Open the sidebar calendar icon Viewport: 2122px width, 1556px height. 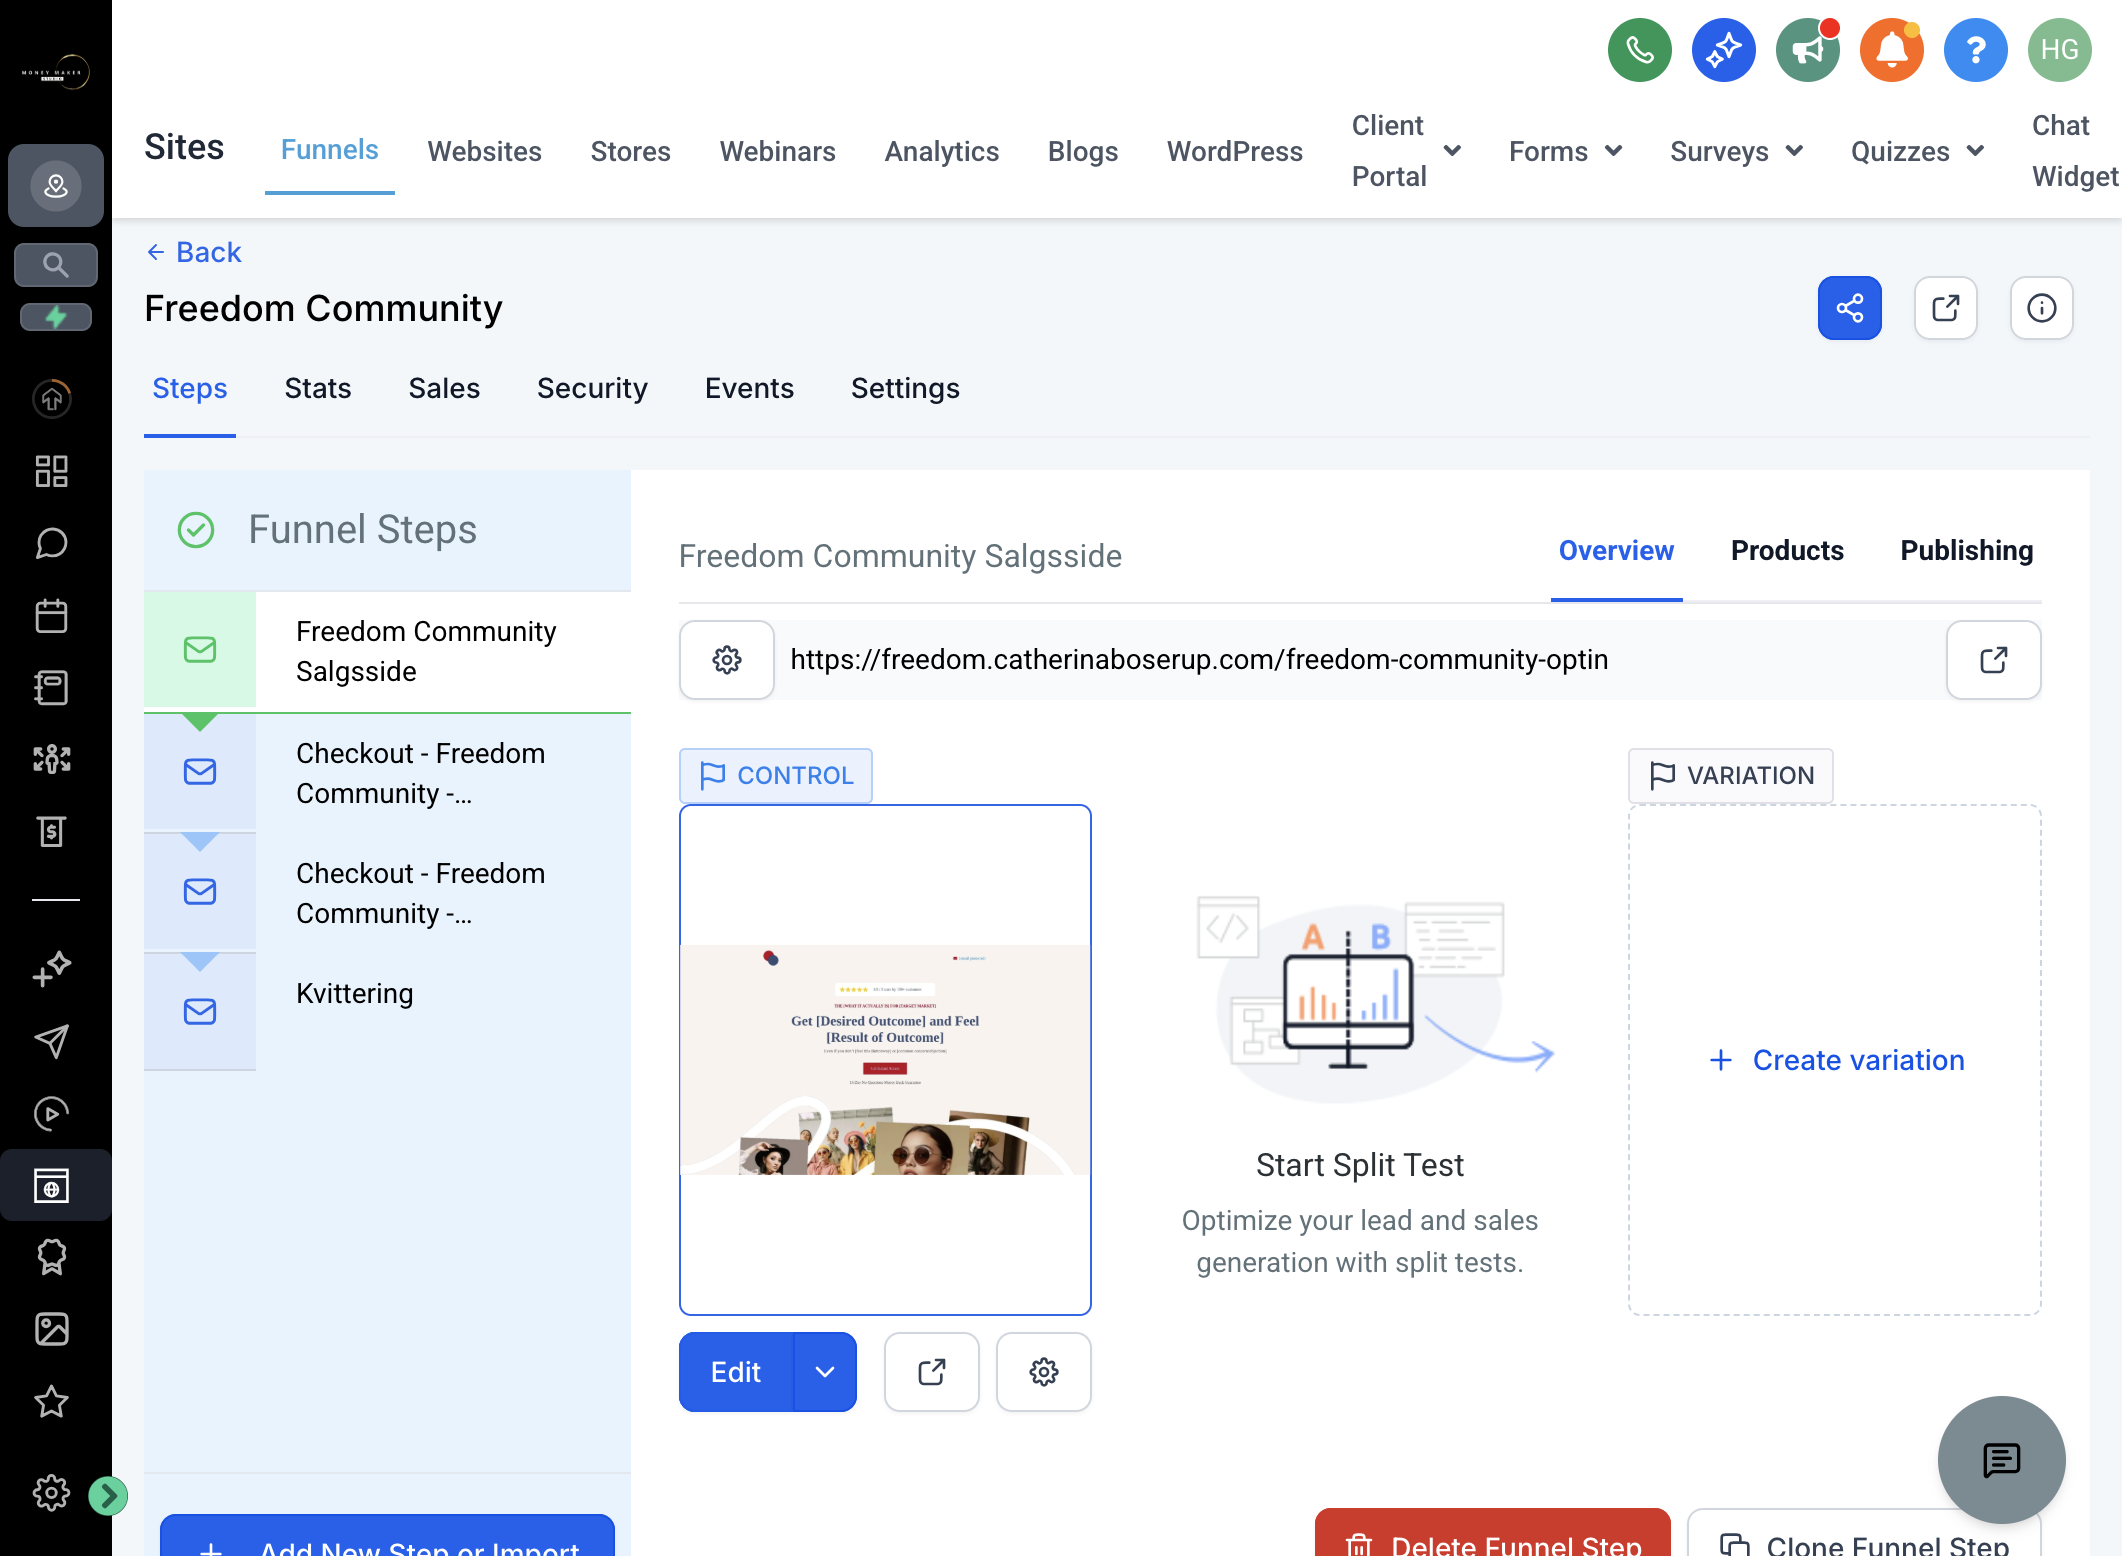click(x=52, y=615)
